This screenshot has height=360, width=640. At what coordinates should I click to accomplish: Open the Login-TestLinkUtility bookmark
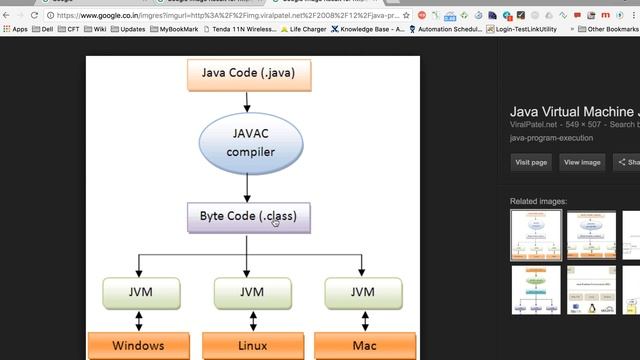[x=522, y=29]
